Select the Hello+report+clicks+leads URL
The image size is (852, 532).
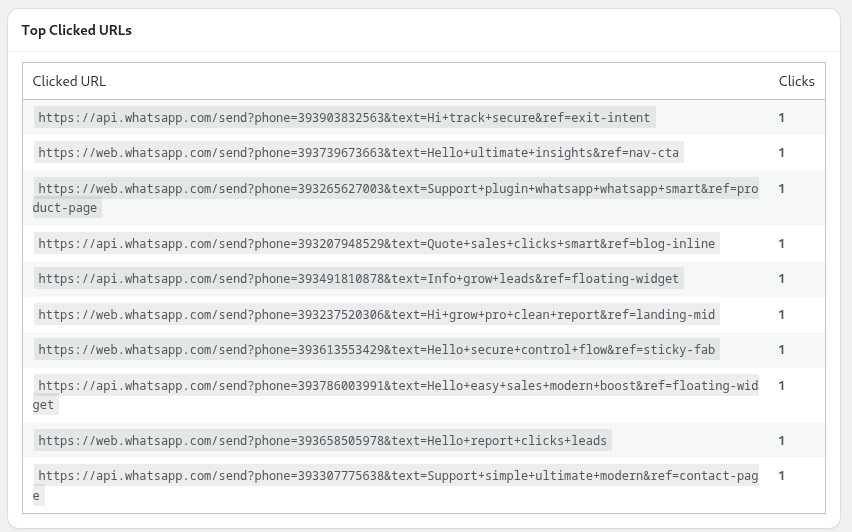[322, 441]
